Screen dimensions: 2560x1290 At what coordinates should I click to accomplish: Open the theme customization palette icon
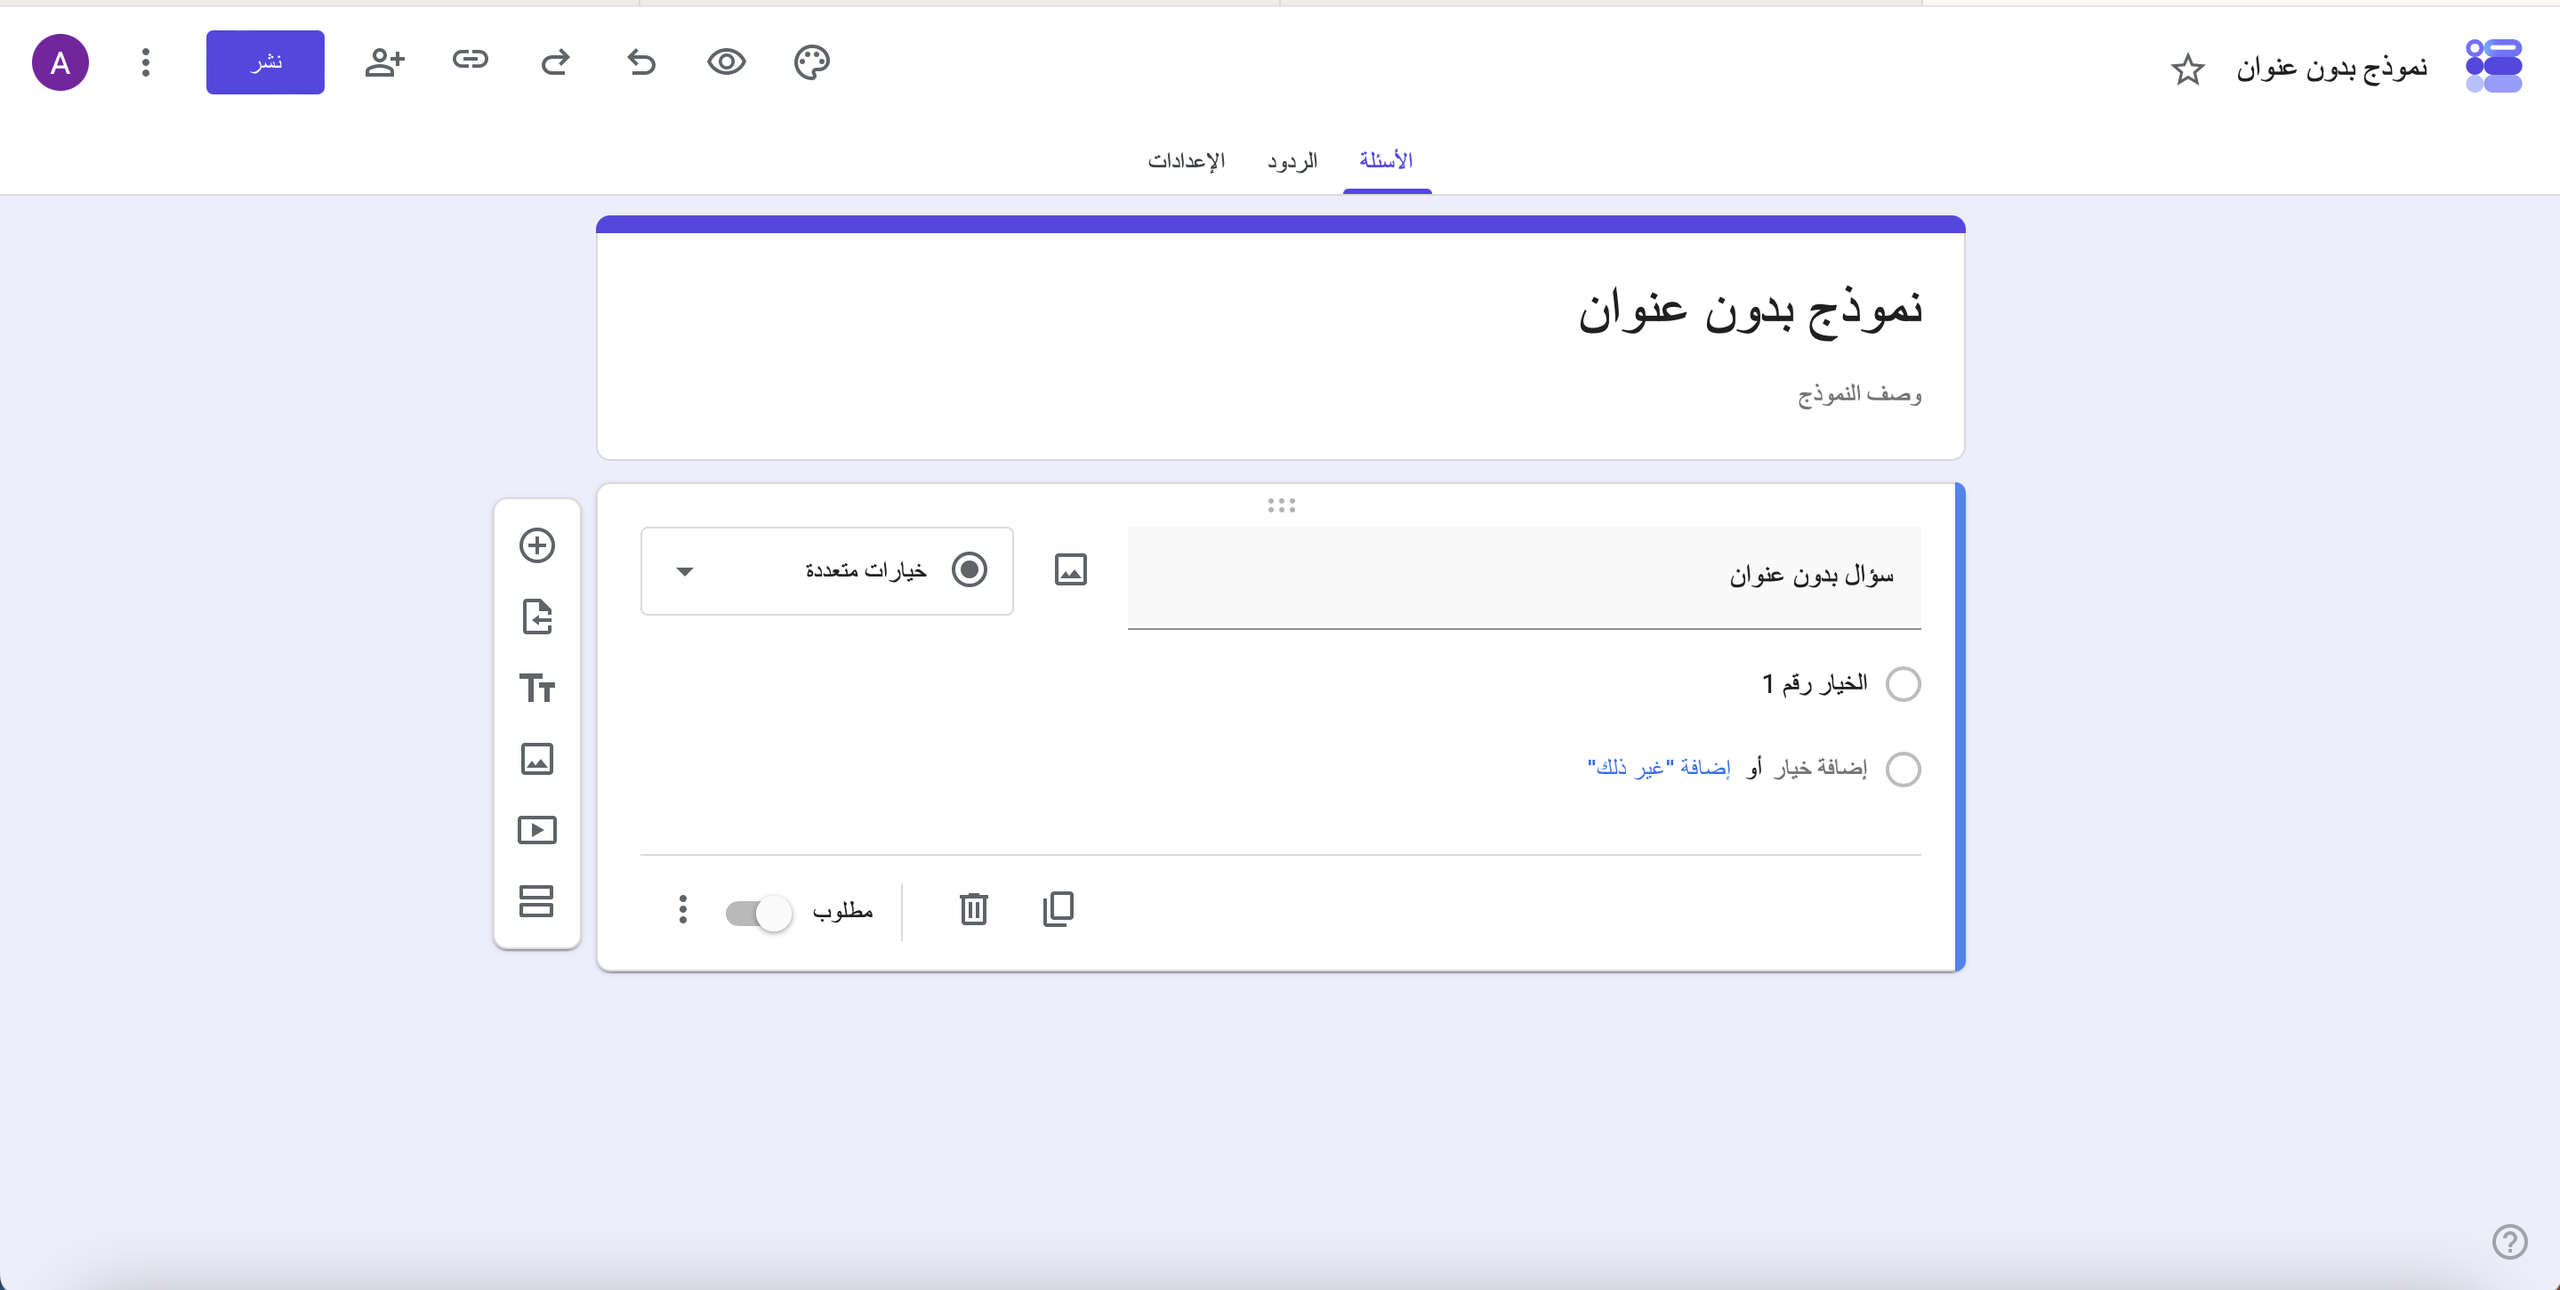pos(811,62)
